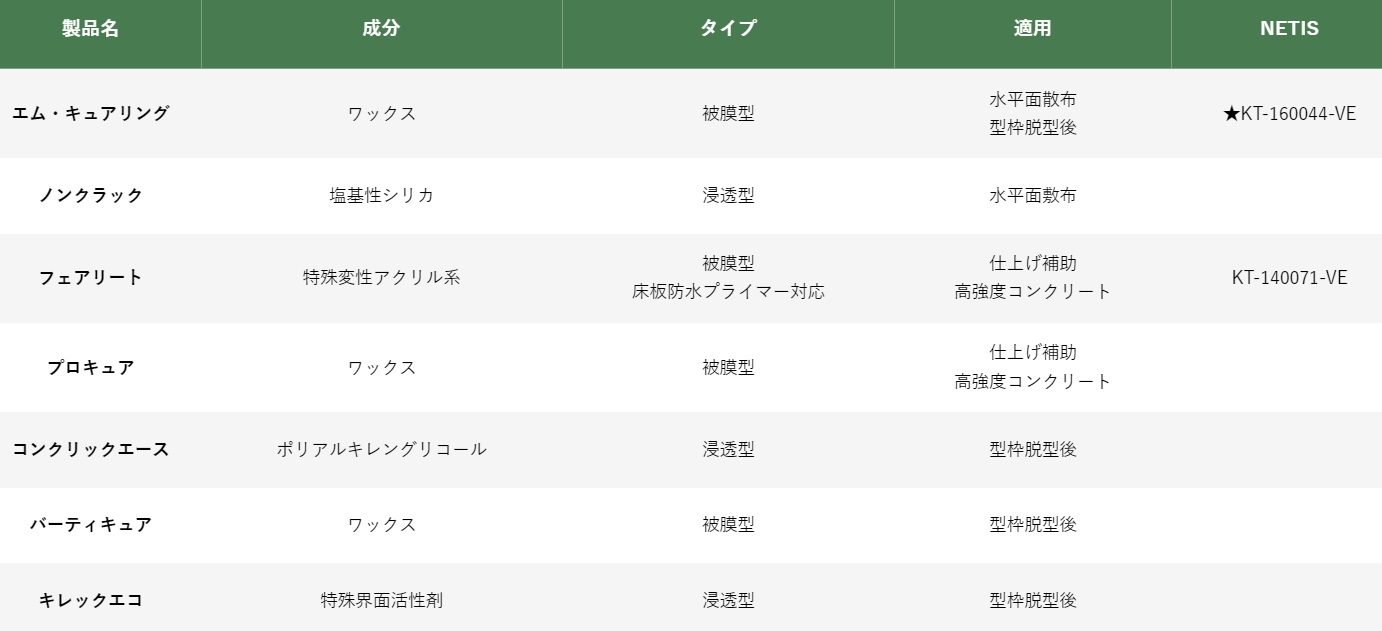Select the NETIS column header

point(1289,29)
